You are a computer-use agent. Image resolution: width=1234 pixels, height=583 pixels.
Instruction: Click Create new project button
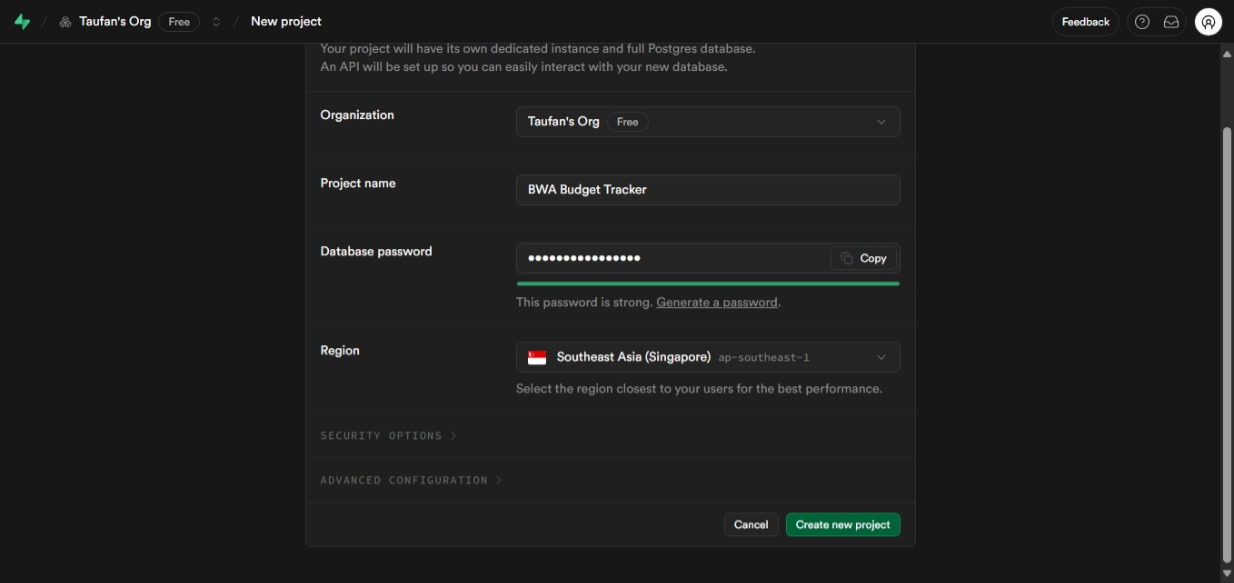pos(842,524)
